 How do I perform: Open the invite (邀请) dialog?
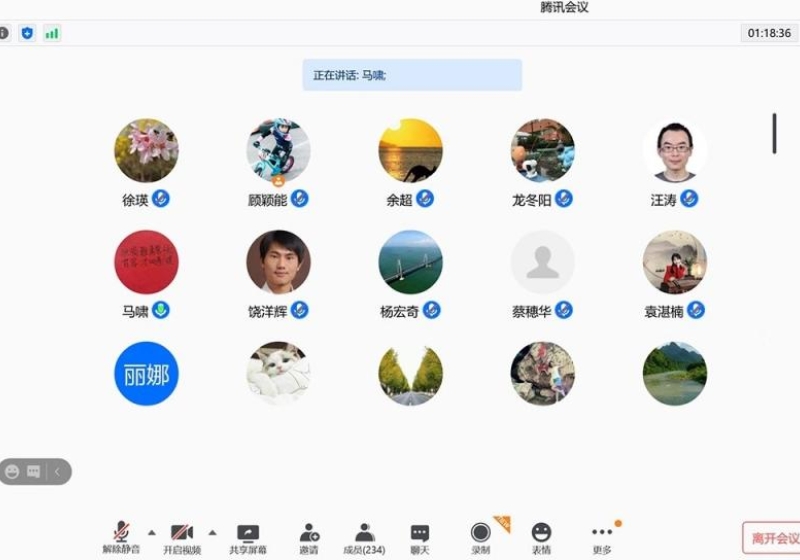tap(309, 535)
